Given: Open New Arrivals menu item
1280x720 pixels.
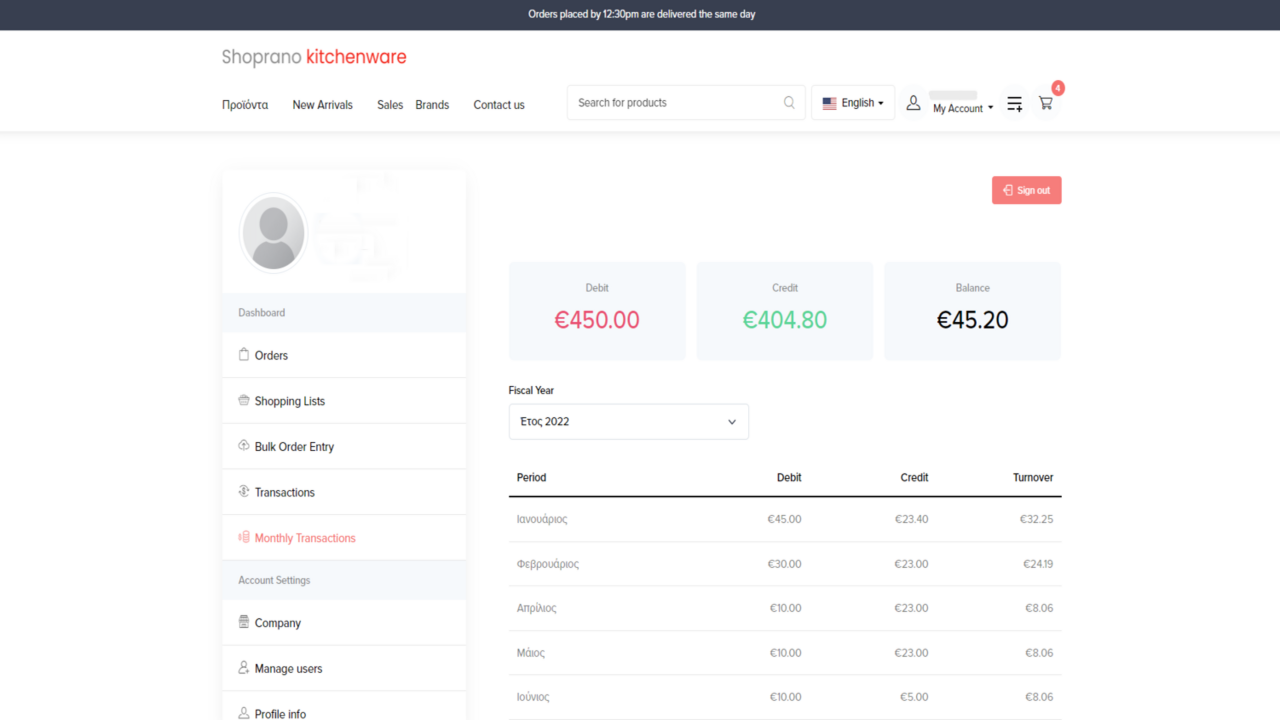Looking at the screenshot, I should tap(322, 105).
